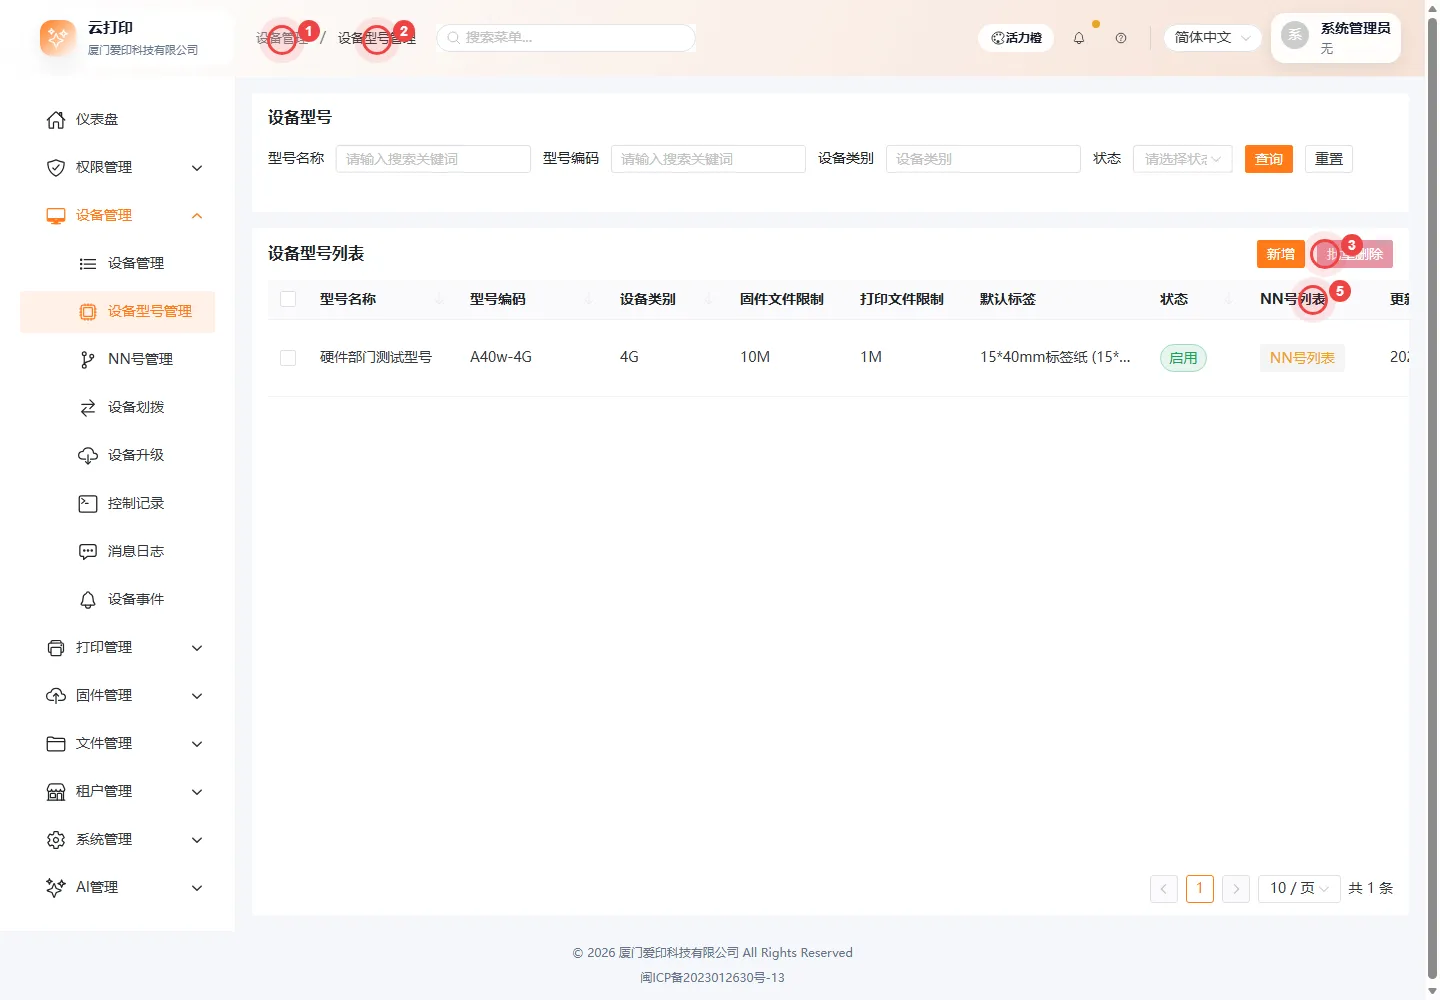Open the help question mark icon

(1121, 38)
